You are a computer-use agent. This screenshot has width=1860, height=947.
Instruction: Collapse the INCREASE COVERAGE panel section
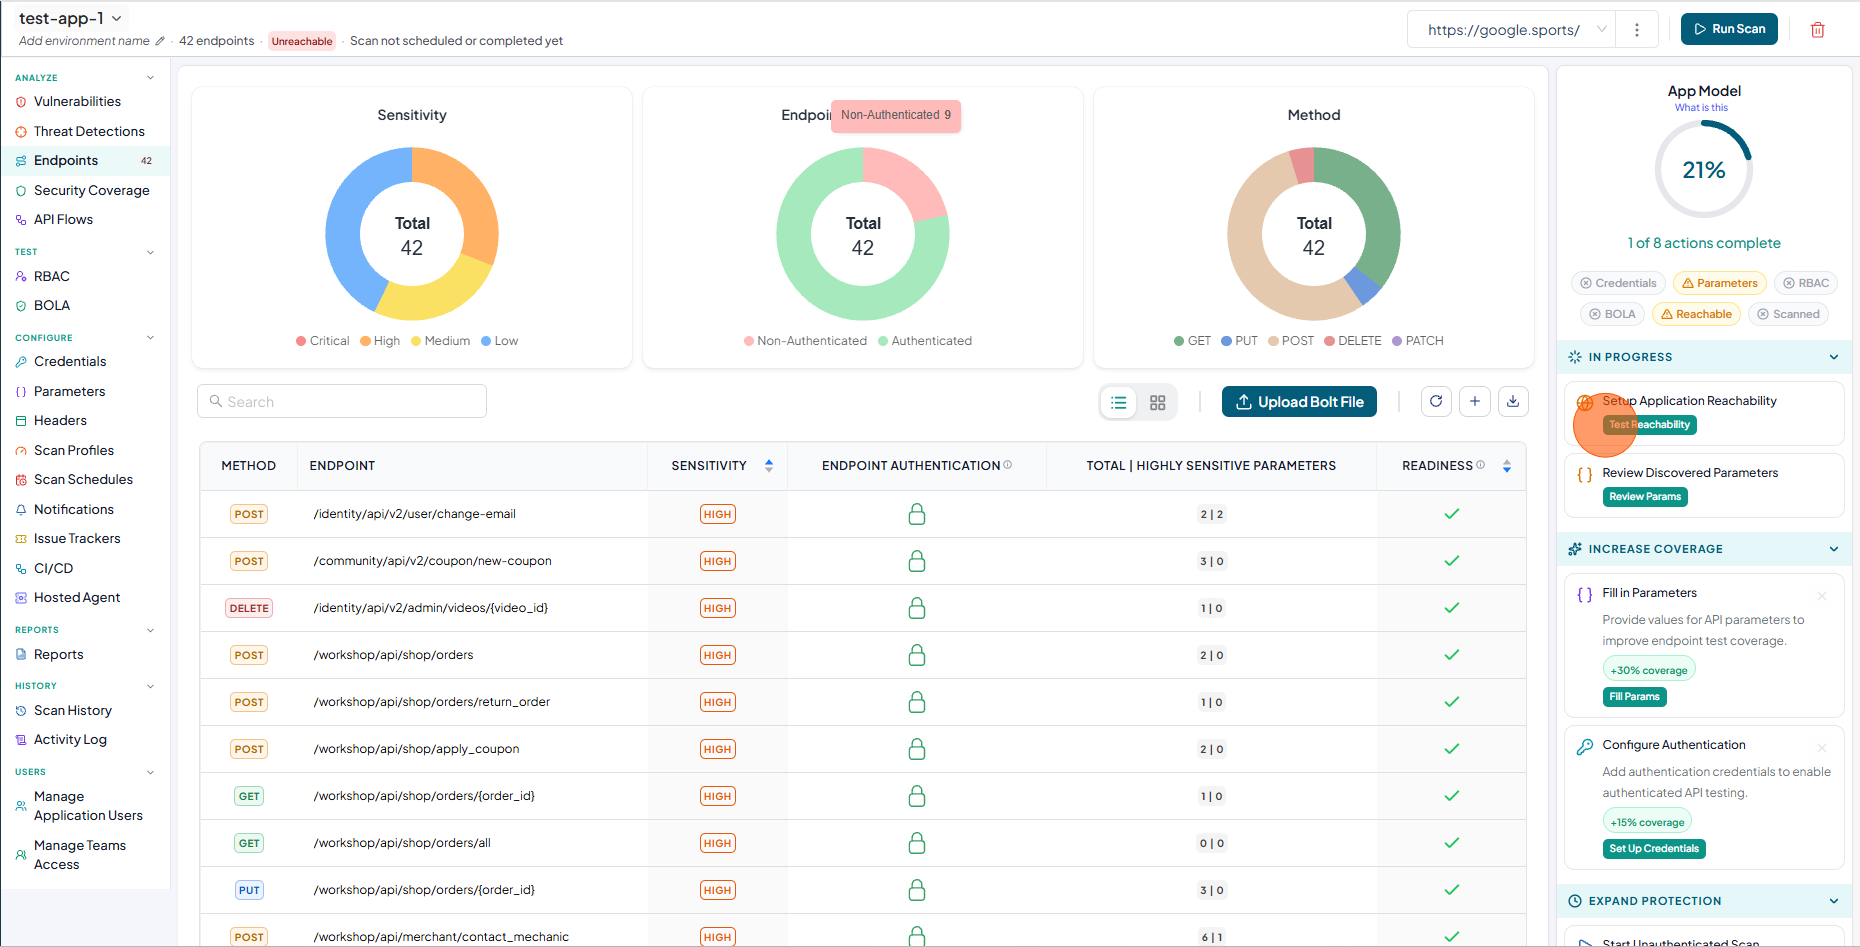(1834, 549)
